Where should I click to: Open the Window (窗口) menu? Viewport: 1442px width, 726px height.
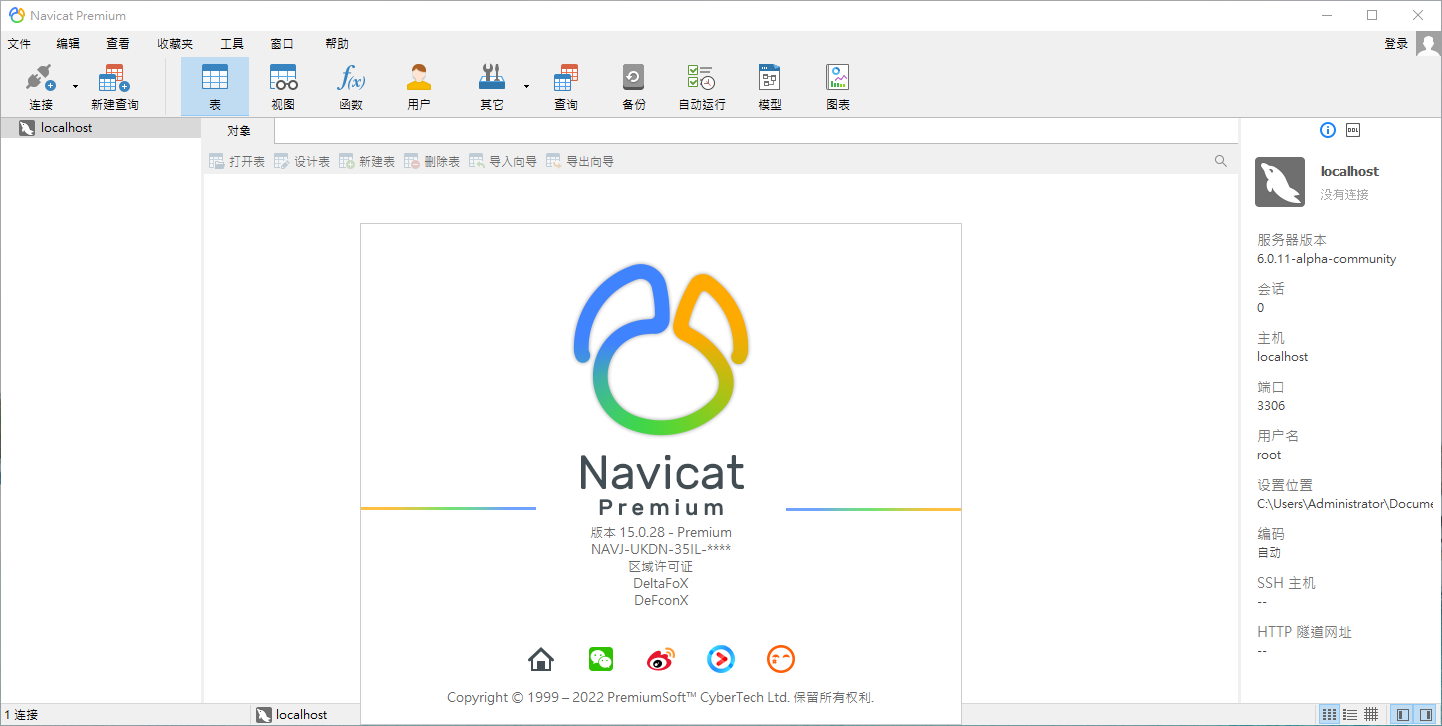(x=282, y=44)
